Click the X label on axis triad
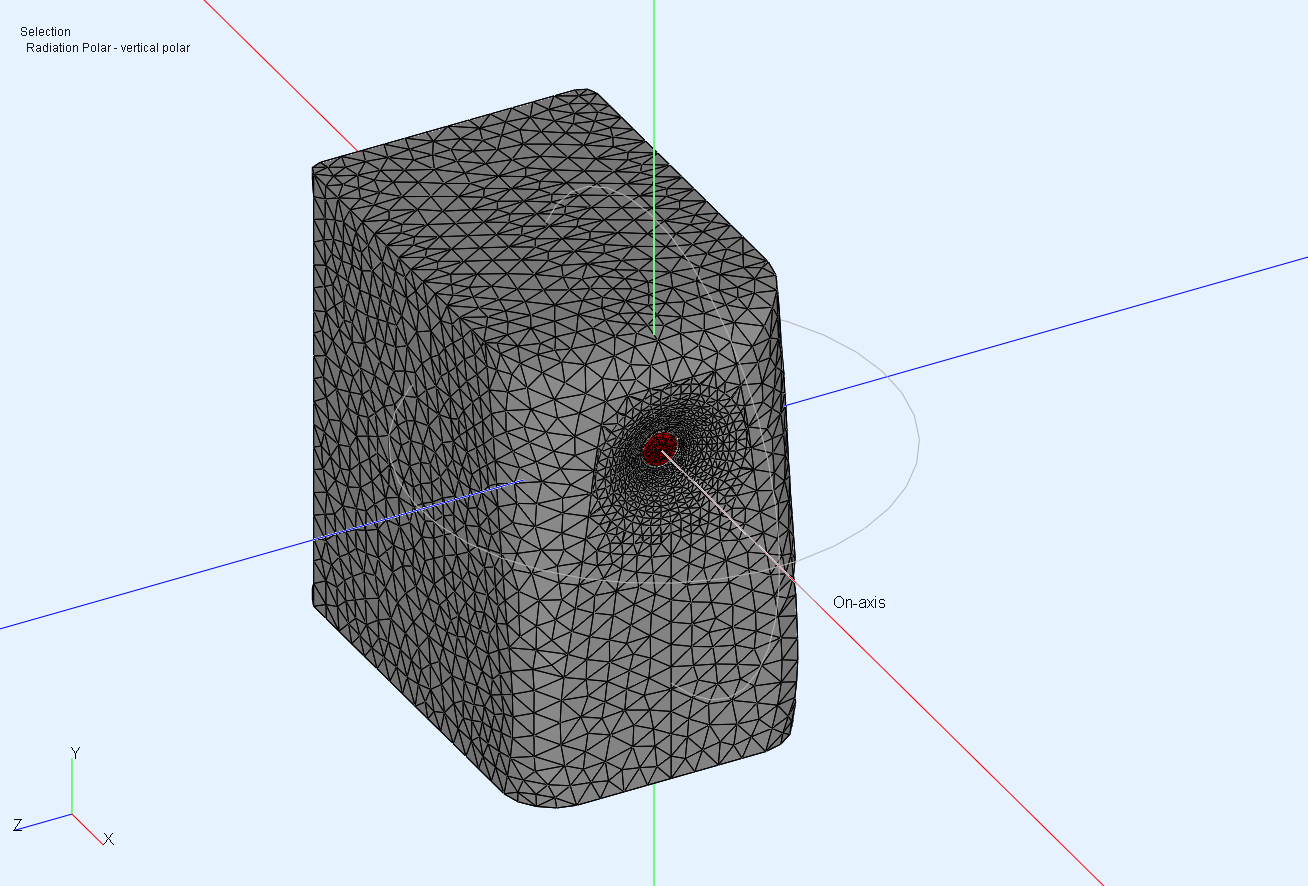The height and width of the screenshot is (886, 1308). (x=109, y=839)
